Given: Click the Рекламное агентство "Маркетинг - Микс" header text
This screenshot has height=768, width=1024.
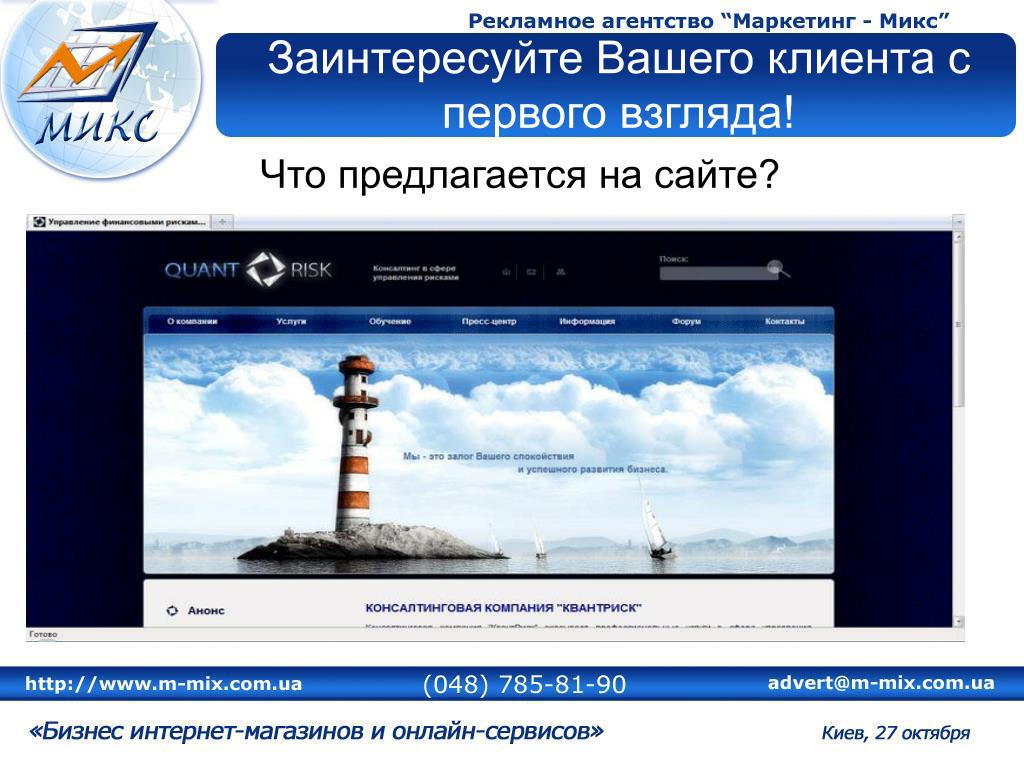Looking at the screenshot, I should (x=709, y=21).
